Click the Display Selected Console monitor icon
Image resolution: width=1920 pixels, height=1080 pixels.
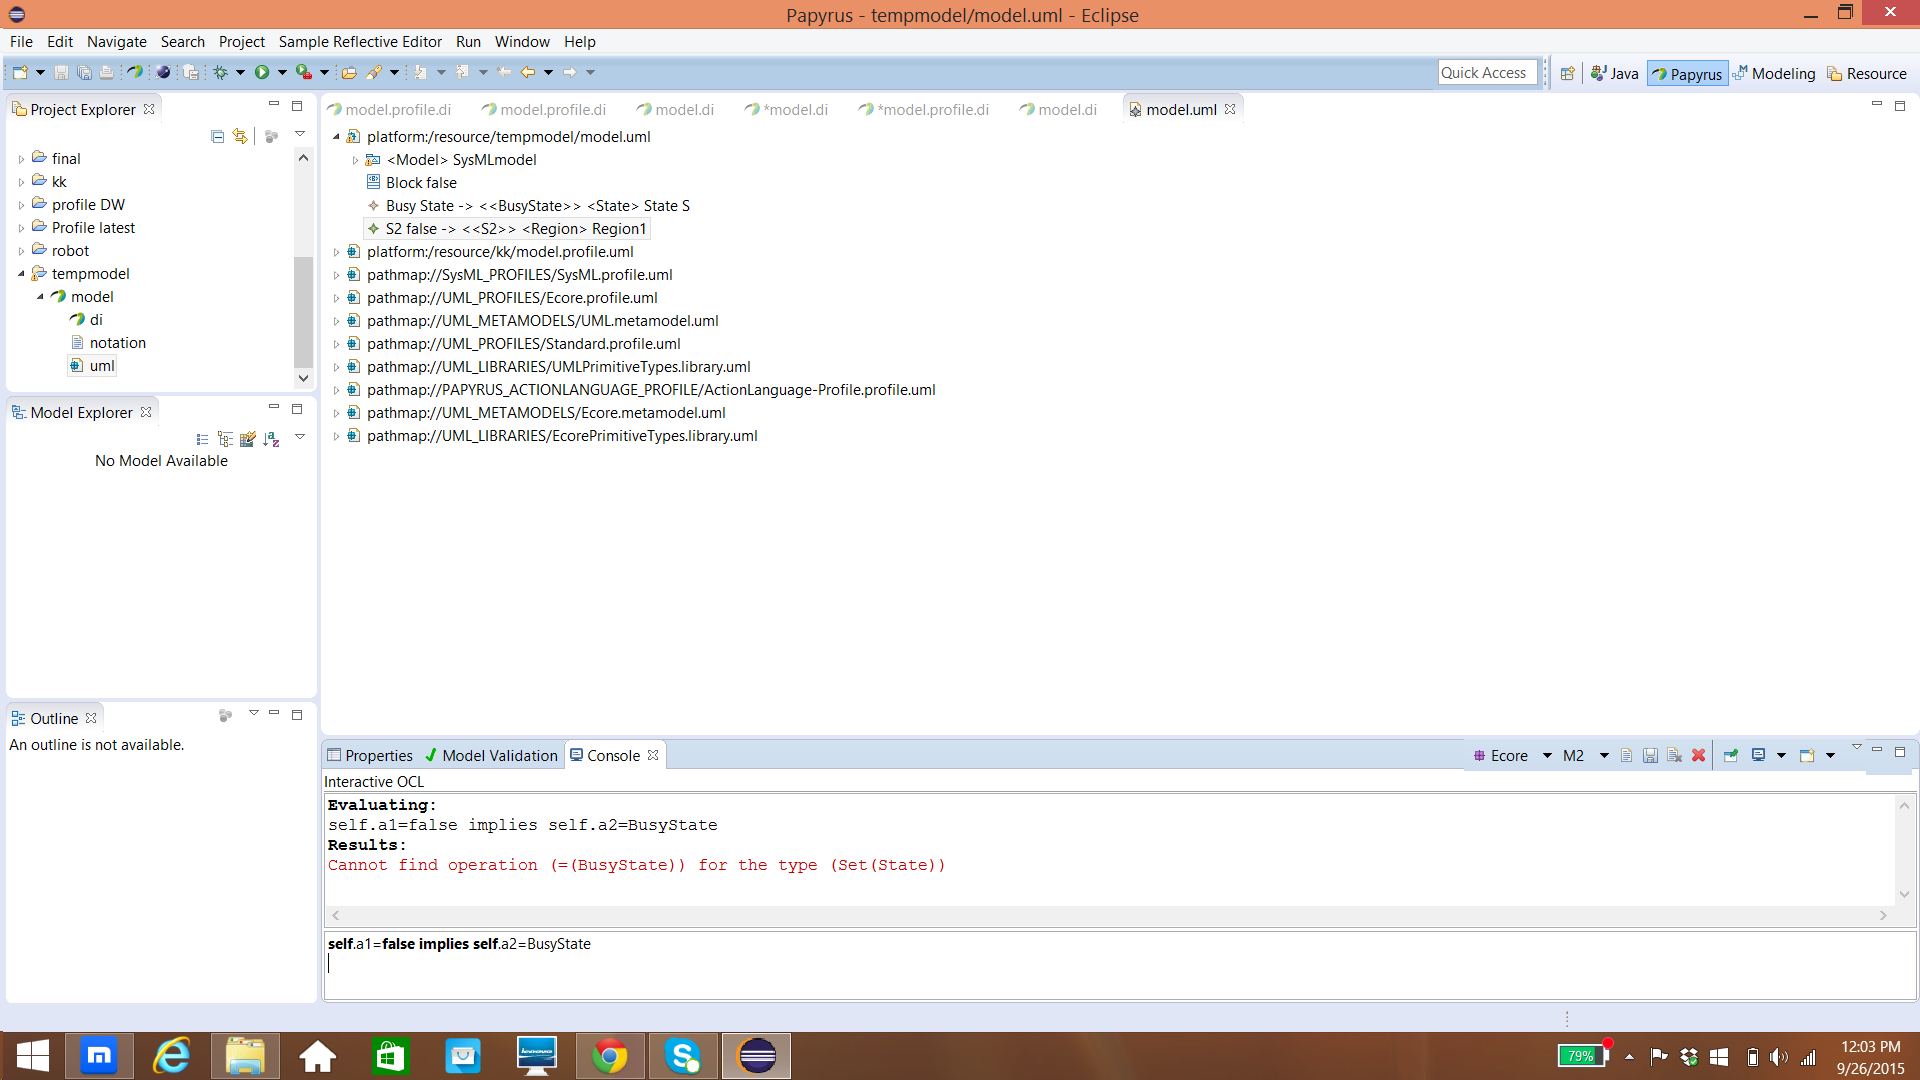click(1758, 756)
